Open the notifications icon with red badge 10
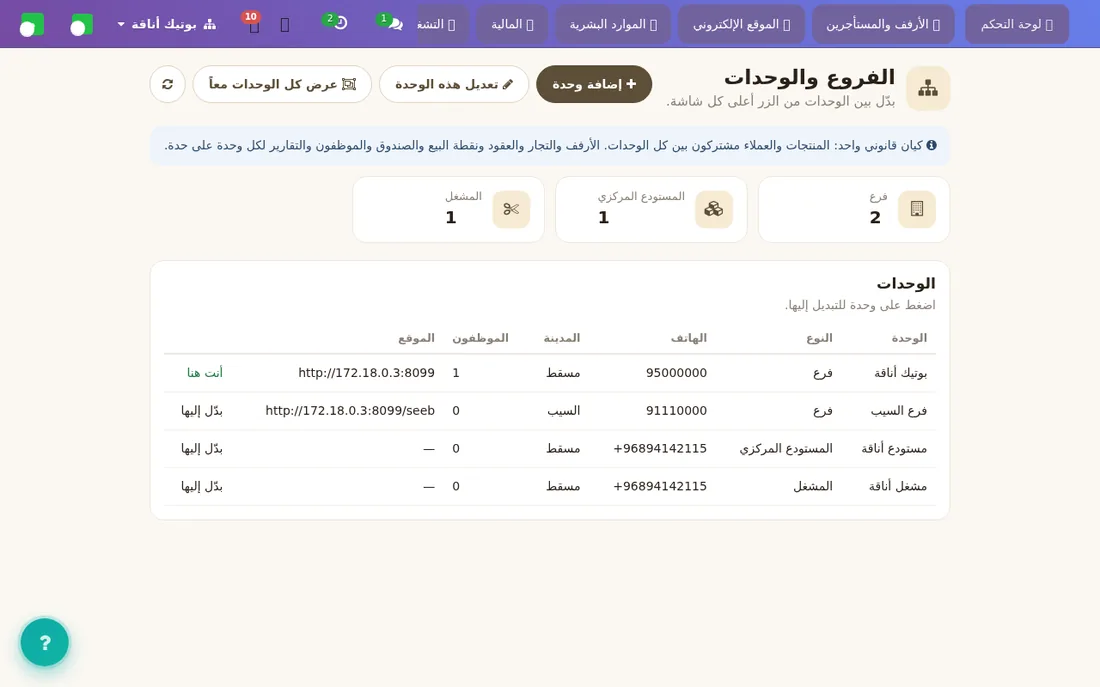The width and height of the screenshot is (1100, 687). pos(253,24)
